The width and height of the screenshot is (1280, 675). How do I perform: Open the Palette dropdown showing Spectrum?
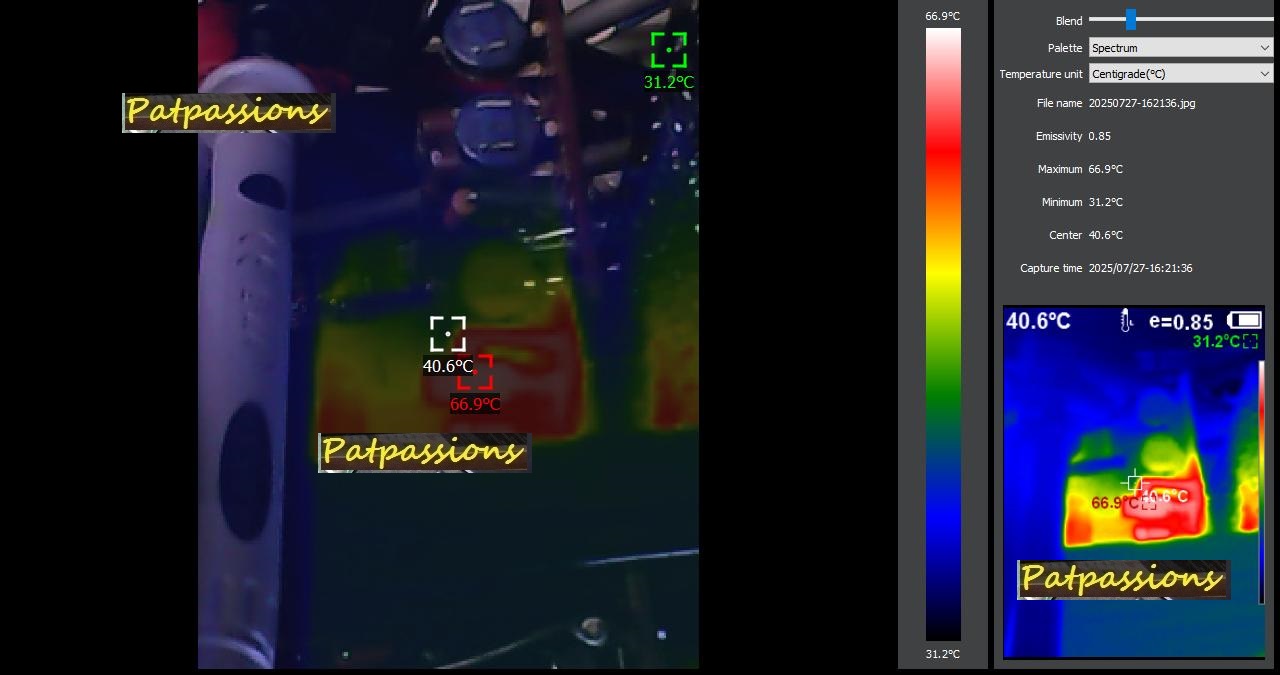(1179, 48)
